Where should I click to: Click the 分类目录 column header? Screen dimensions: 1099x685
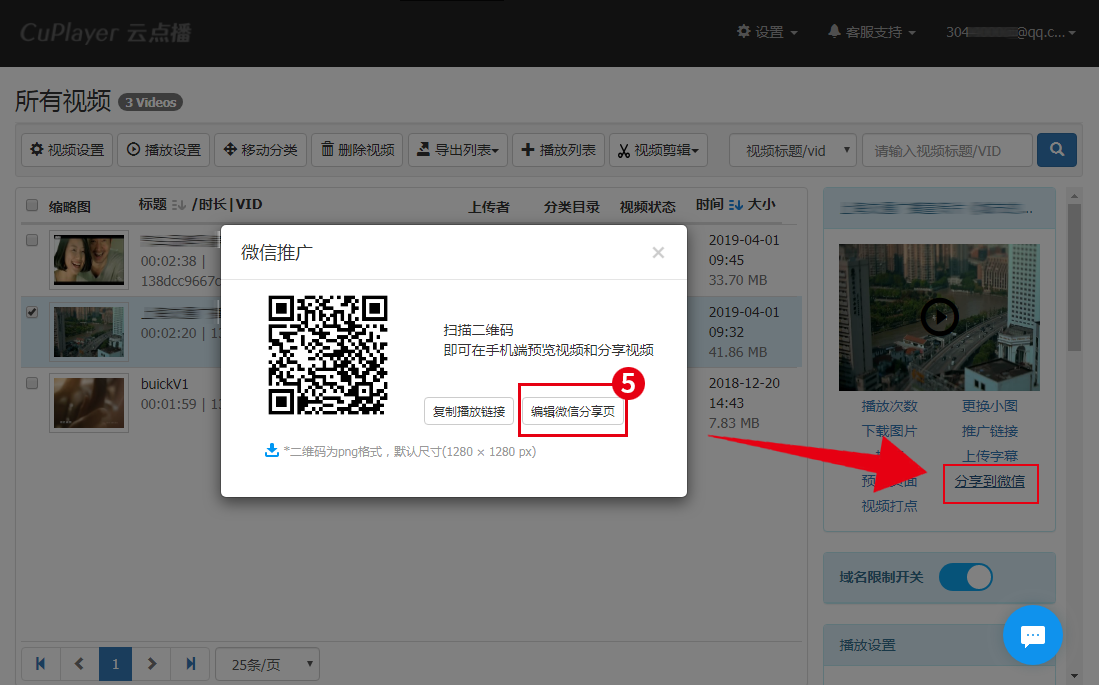571,207
